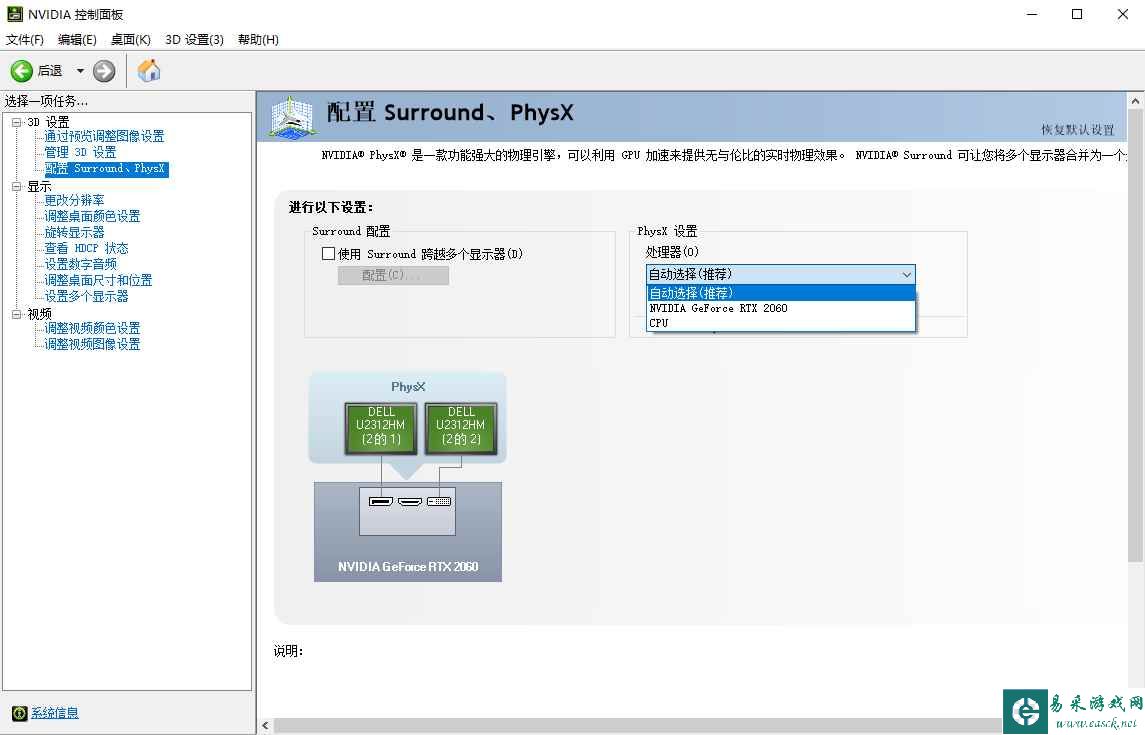
Task: Select 配置 Surround、PhysX tree item
Action: [x=106, y=169]
